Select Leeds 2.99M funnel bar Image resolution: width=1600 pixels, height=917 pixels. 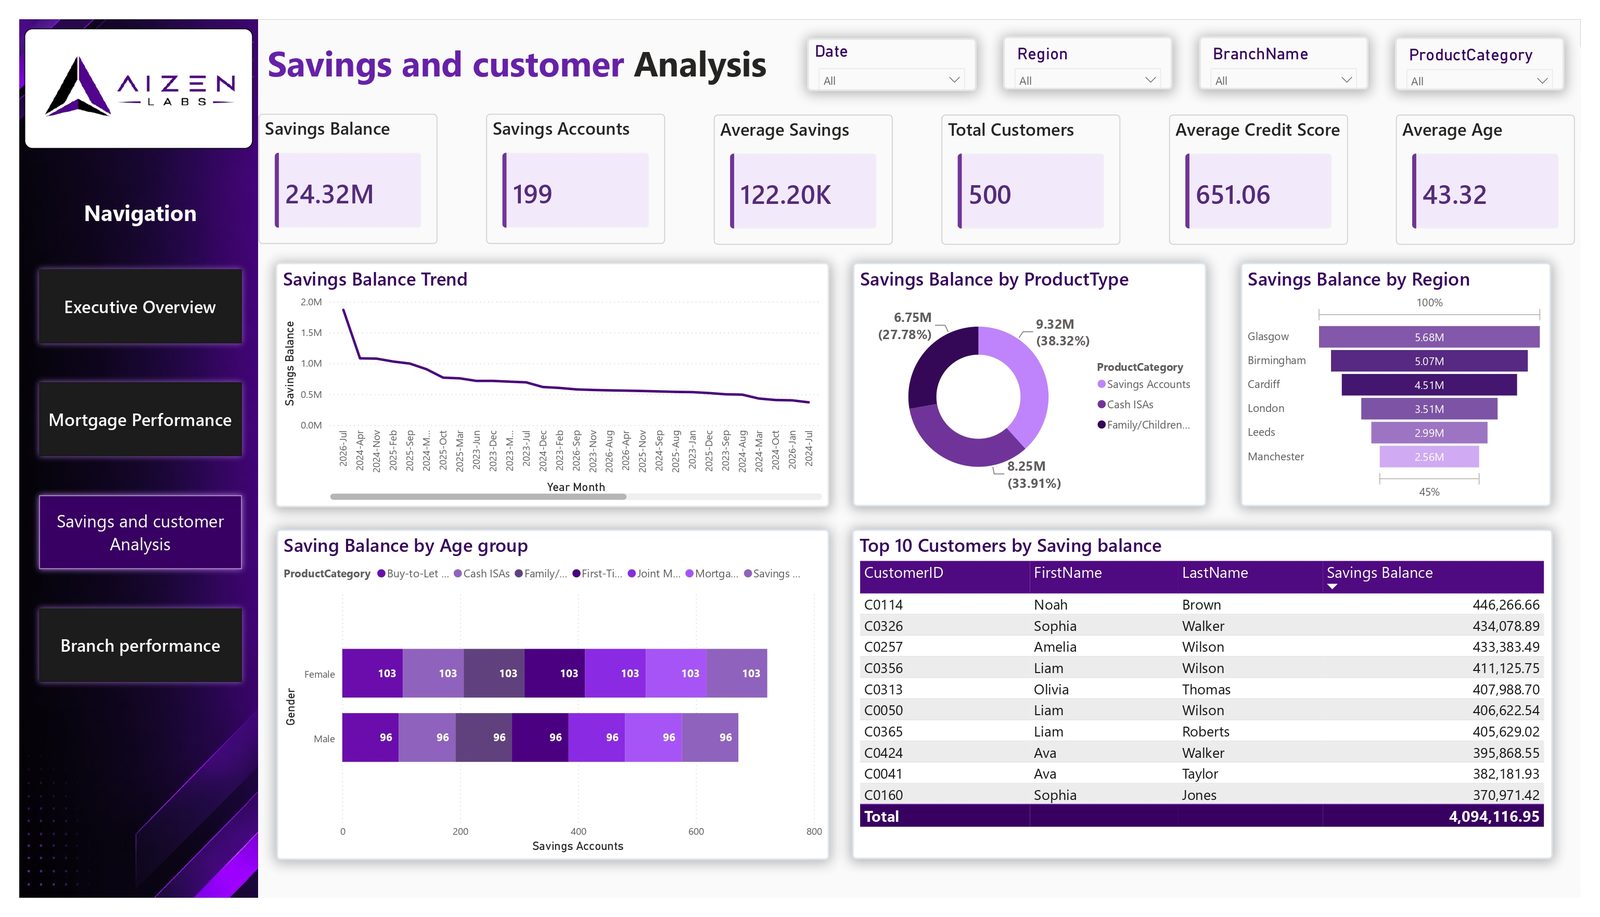[1429, 433]
